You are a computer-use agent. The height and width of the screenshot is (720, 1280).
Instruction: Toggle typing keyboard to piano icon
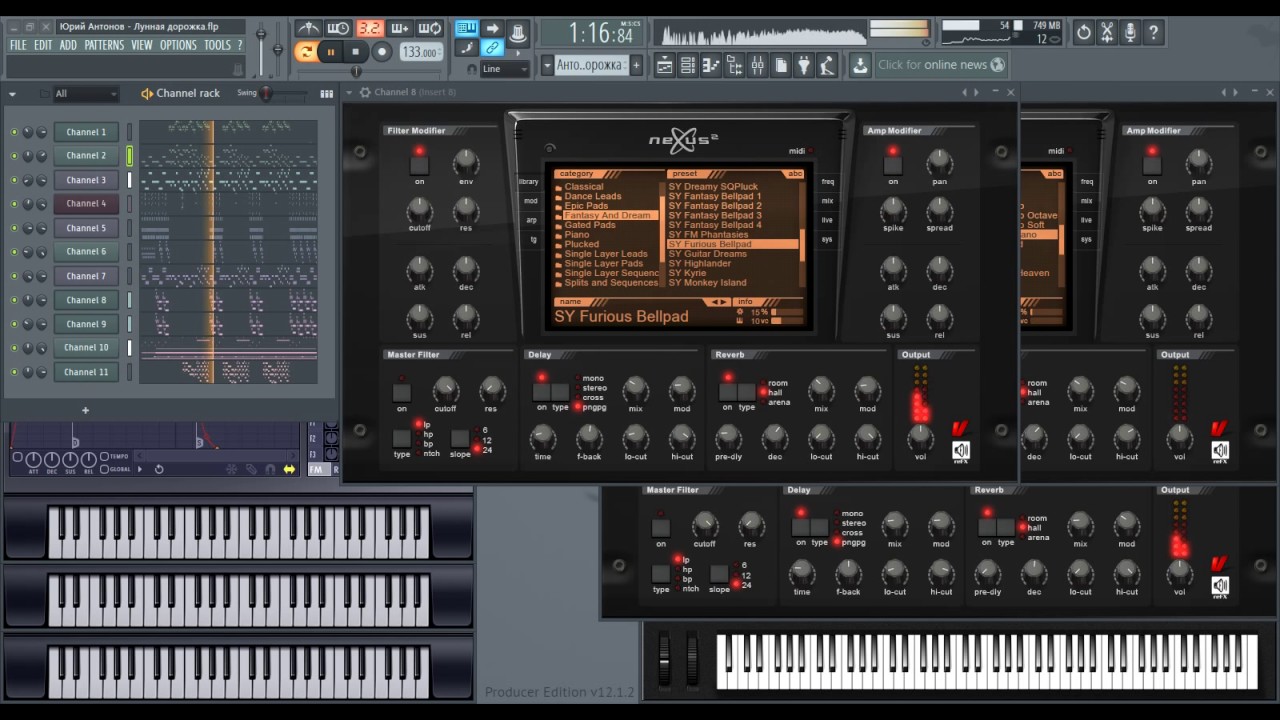pyautogui.click(x=466, y=28)
